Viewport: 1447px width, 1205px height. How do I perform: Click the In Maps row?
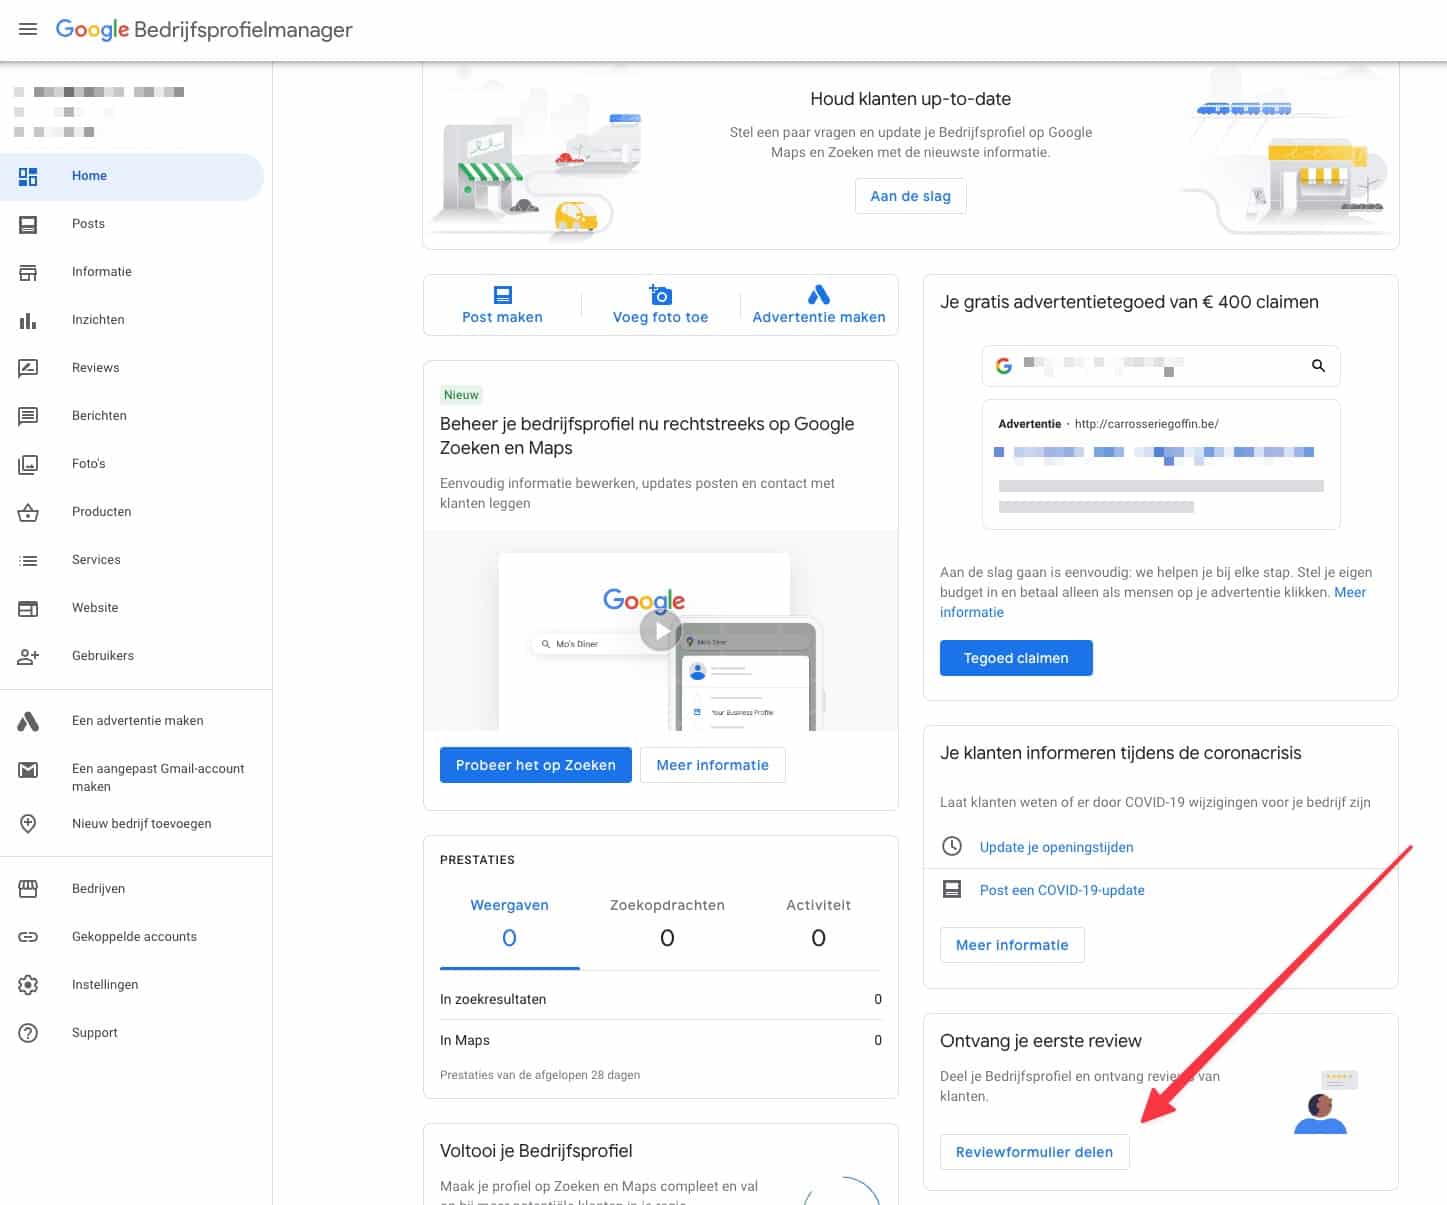pyautogui.click(x=661, y=1040)
